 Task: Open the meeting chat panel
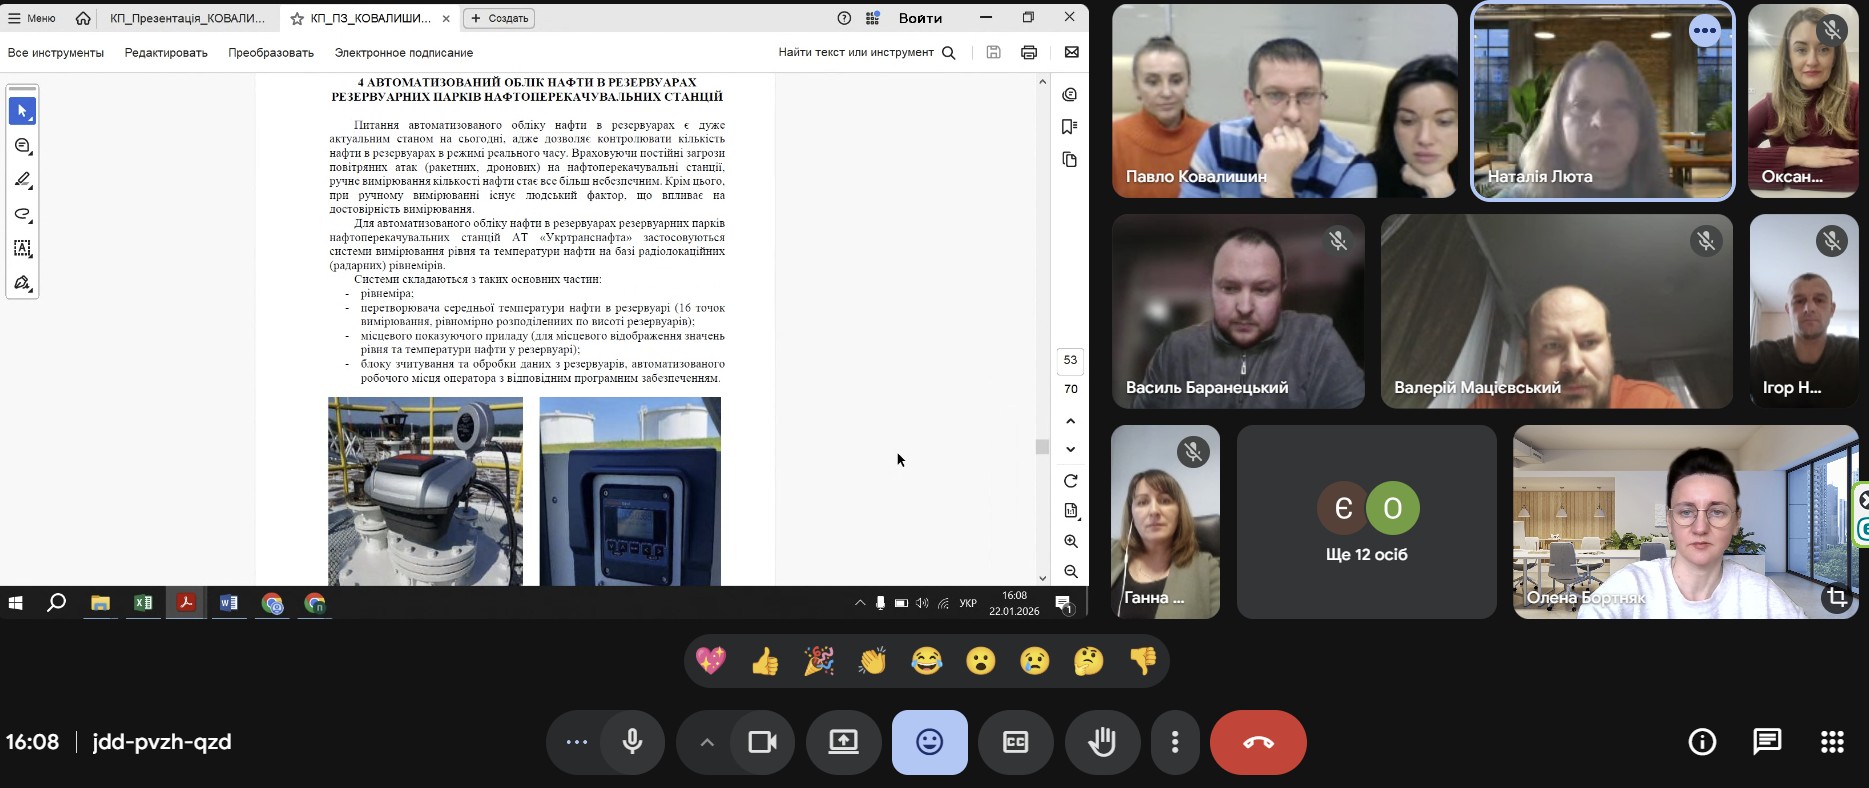tap(1767, 742)
